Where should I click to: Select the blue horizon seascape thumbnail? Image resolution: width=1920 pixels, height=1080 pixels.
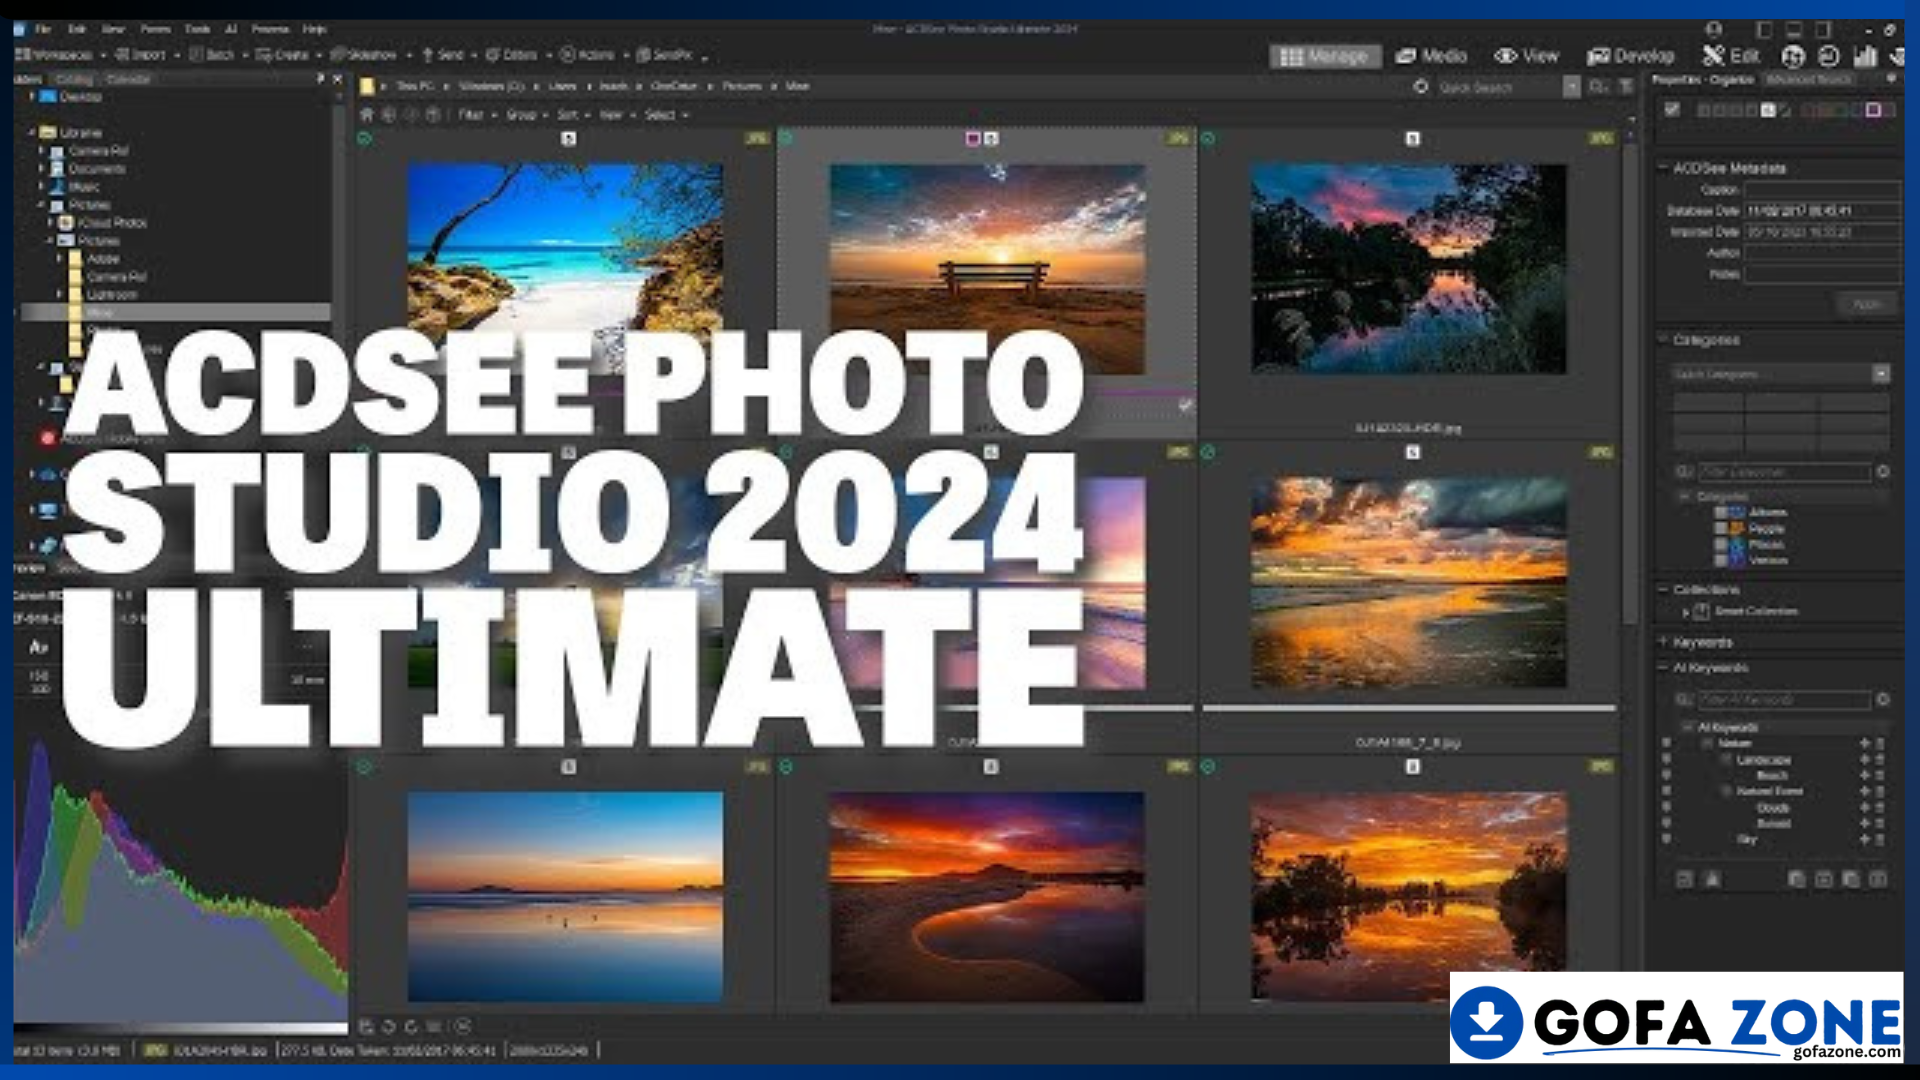(565, 897)
